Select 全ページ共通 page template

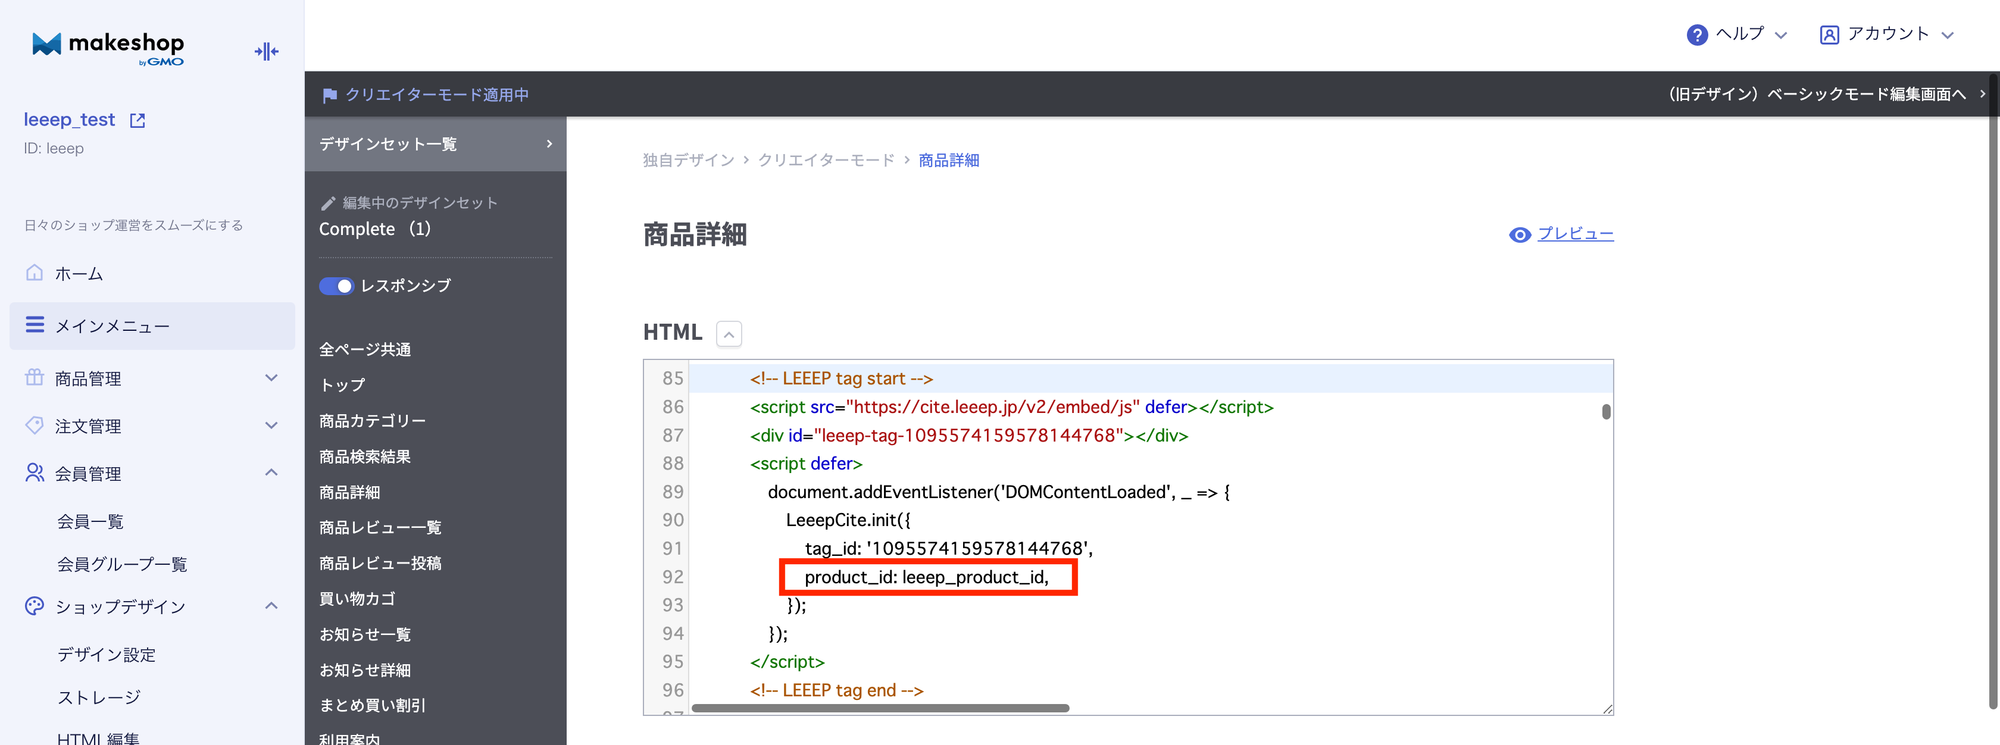pyautogui.click(x=365, y=349)
